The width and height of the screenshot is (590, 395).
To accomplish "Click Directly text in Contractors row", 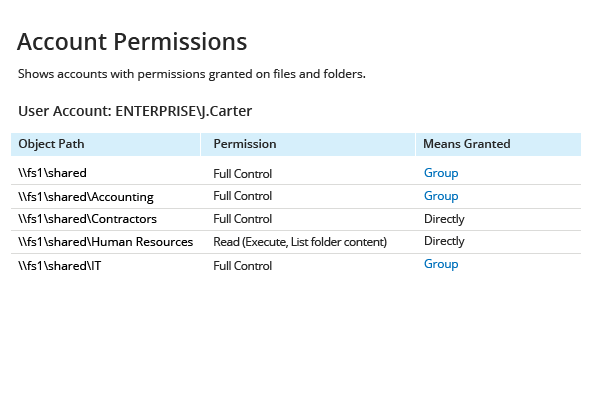I will coord(444,219).
